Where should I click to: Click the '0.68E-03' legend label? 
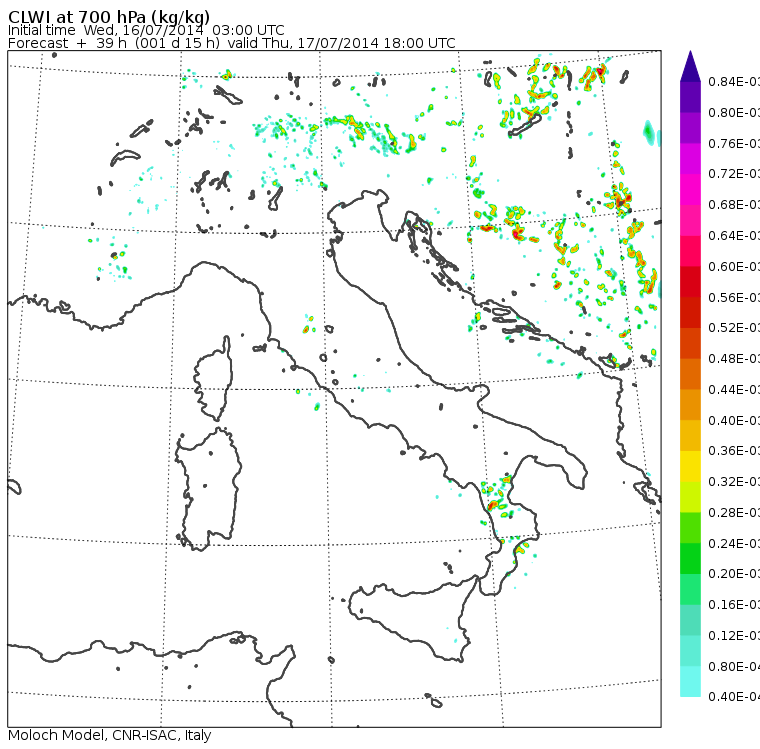pos(734,205)
